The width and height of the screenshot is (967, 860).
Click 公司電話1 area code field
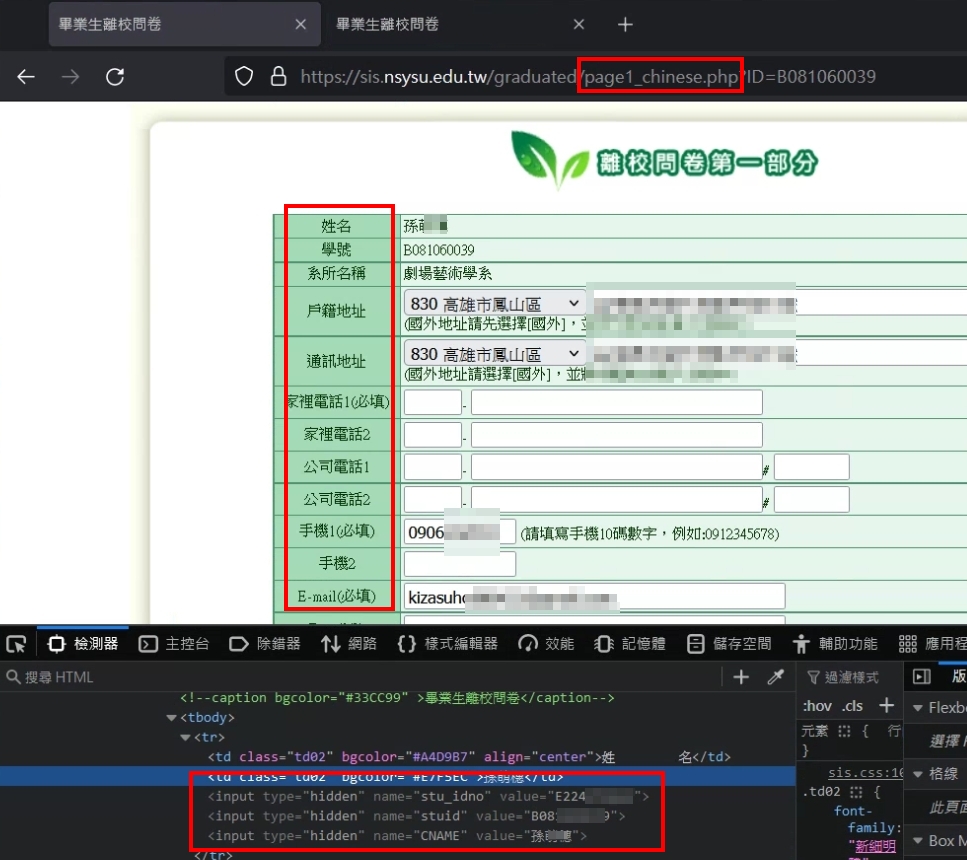(x=432, y=467)
